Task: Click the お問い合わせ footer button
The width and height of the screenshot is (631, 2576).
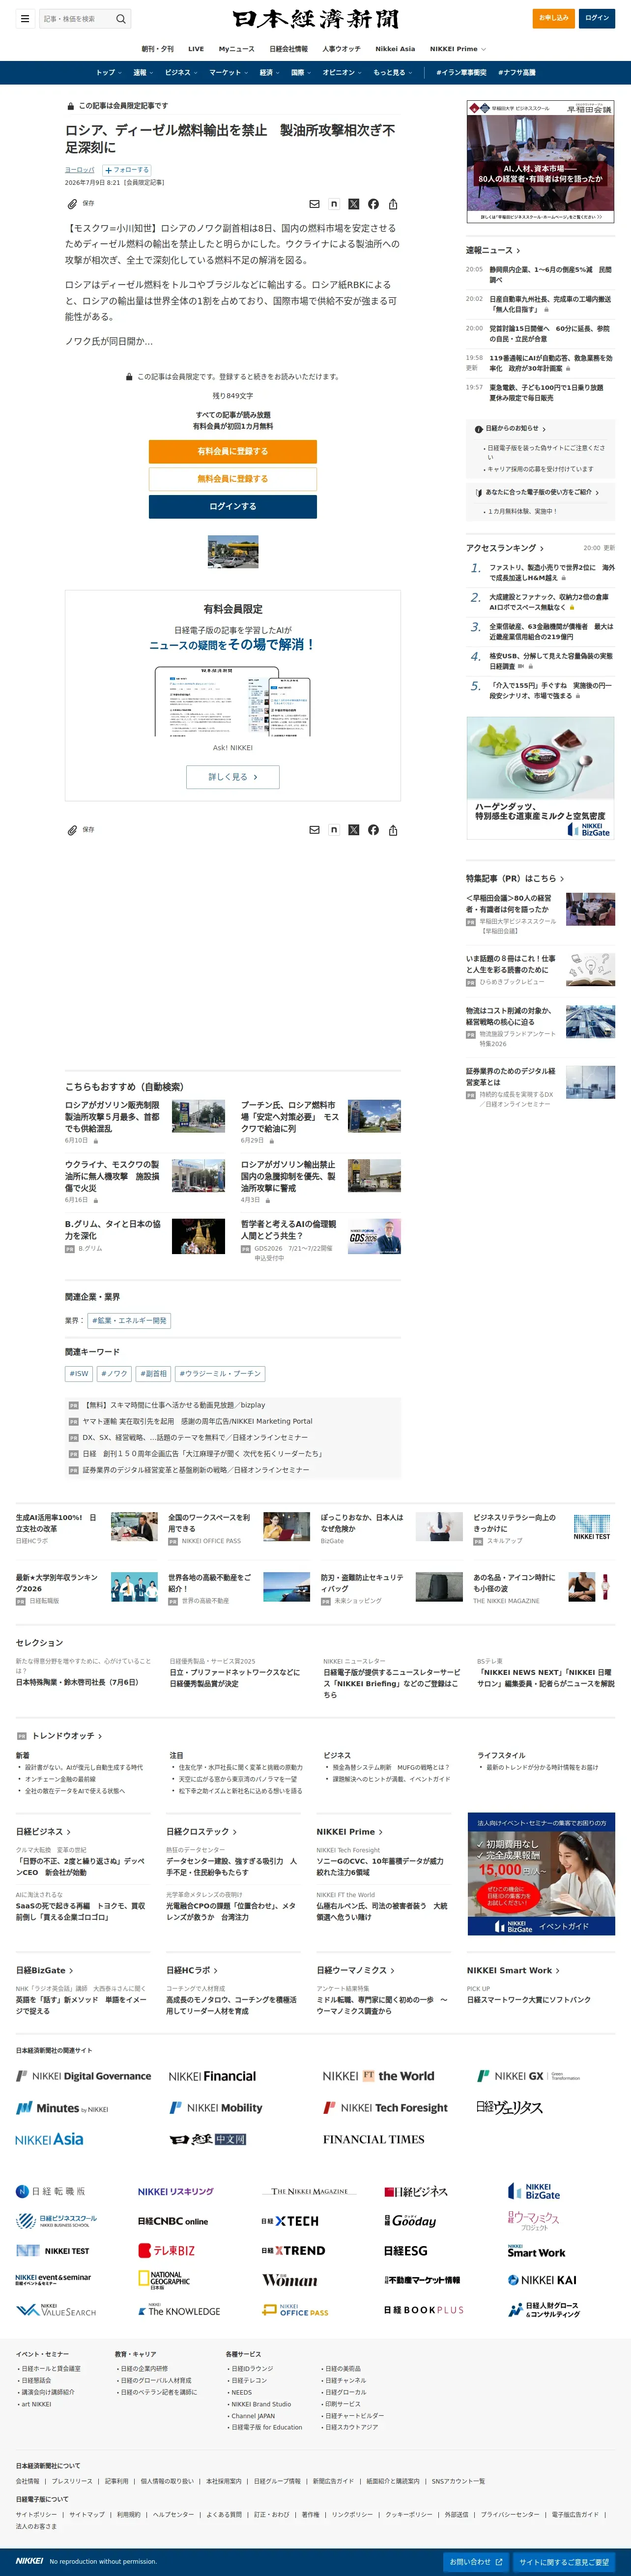Action: coord(475,2562)
